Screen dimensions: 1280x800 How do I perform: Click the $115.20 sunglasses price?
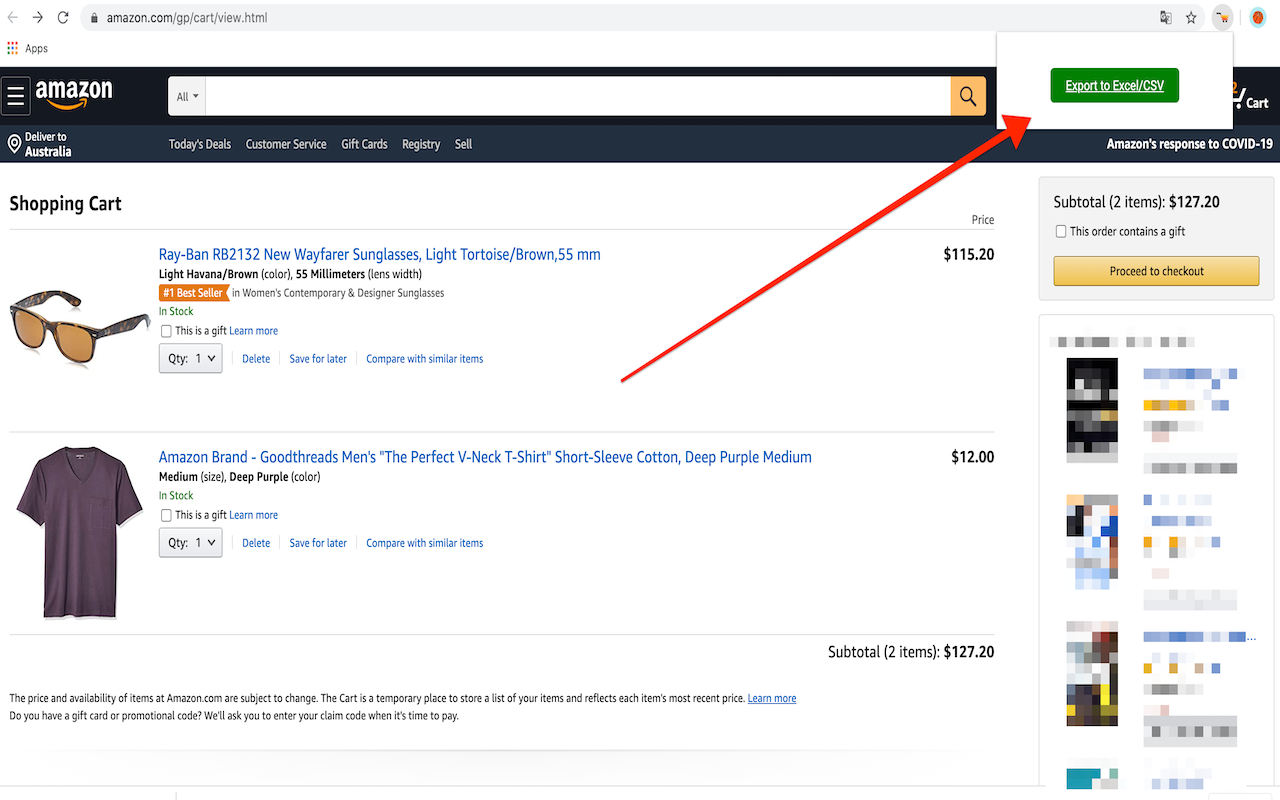tap(969, 254)
